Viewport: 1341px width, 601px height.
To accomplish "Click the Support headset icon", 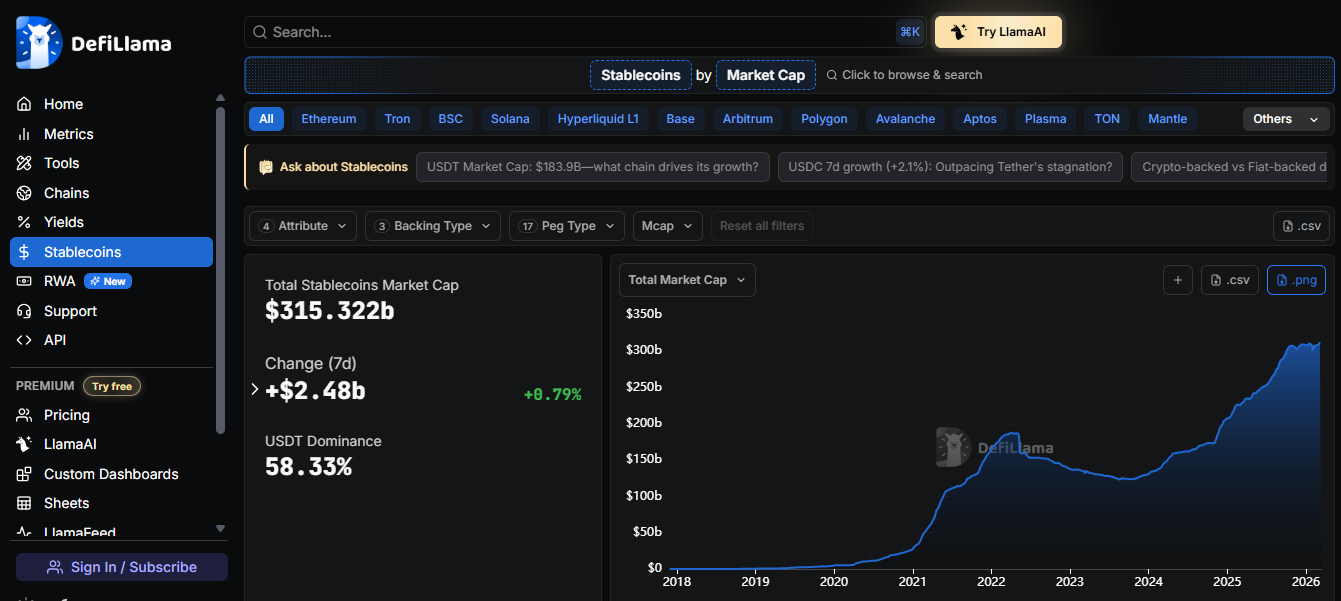I will (x=24, y=311).
